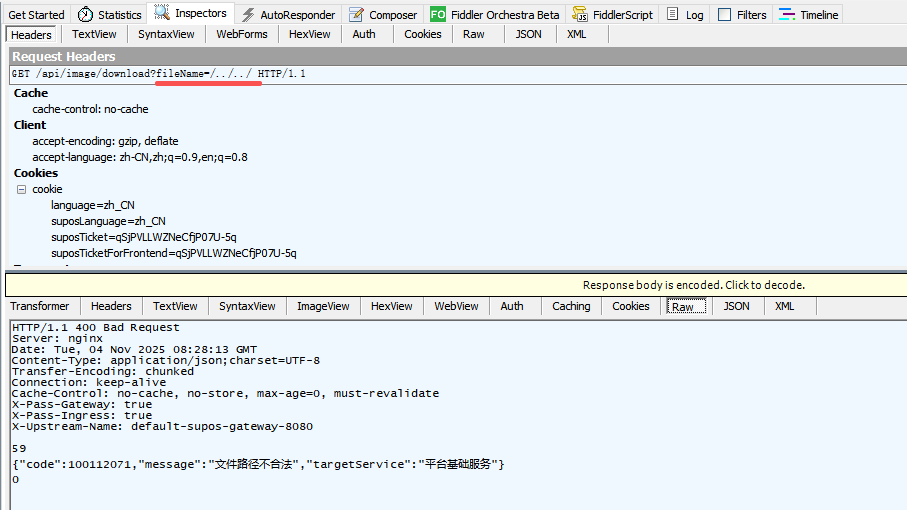Click the FiddlerScript JS icon
Image resolution: width=907 pixels, height=510 pixels.
pyautogui.click(x=579, y=15)
